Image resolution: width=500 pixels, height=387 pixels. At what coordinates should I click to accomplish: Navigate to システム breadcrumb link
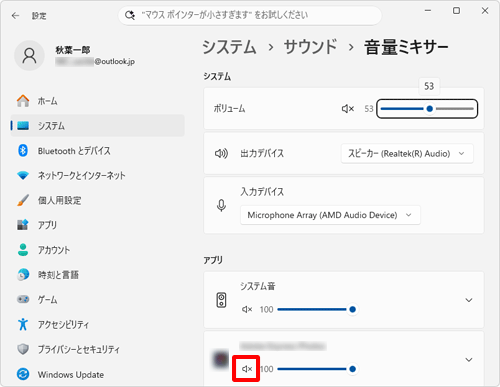pyautogui.click(x=229, y=47)
